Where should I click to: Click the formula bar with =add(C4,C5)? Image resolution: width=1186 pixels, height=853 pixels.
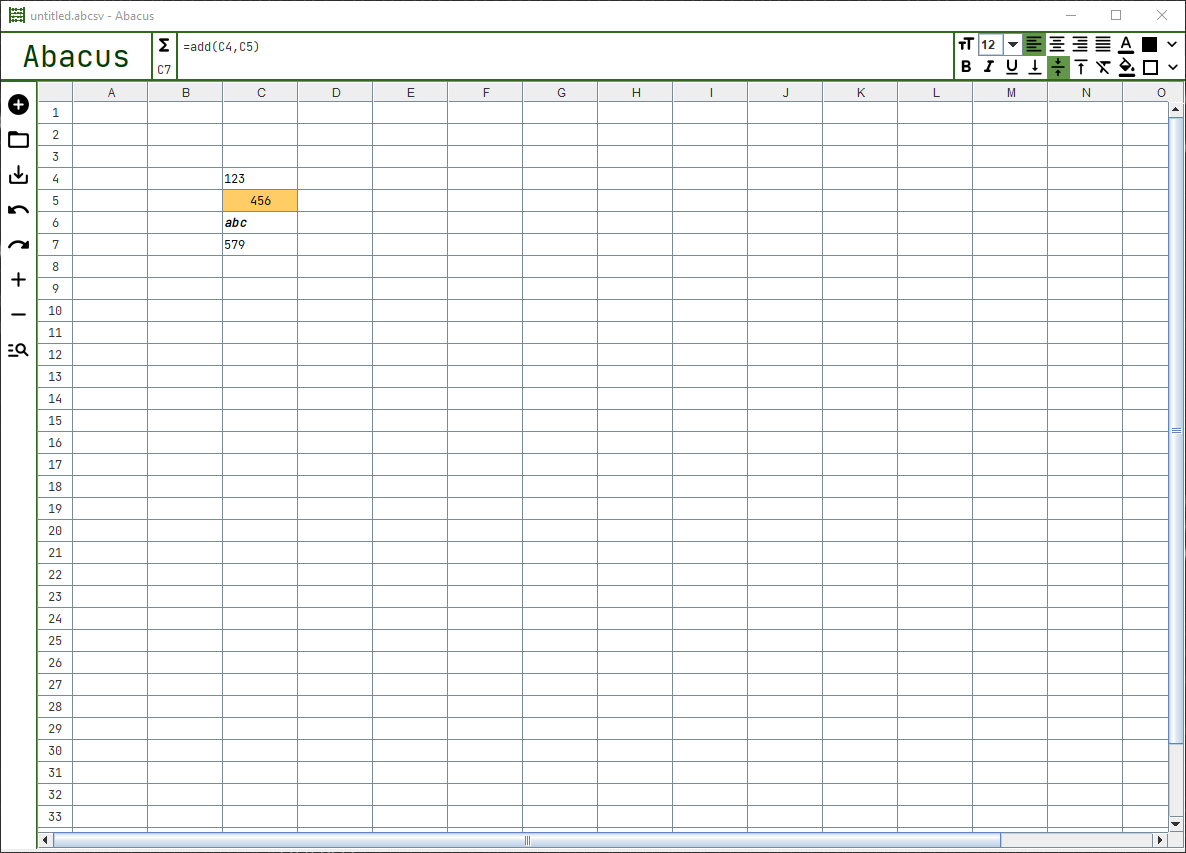click(564, 56)
